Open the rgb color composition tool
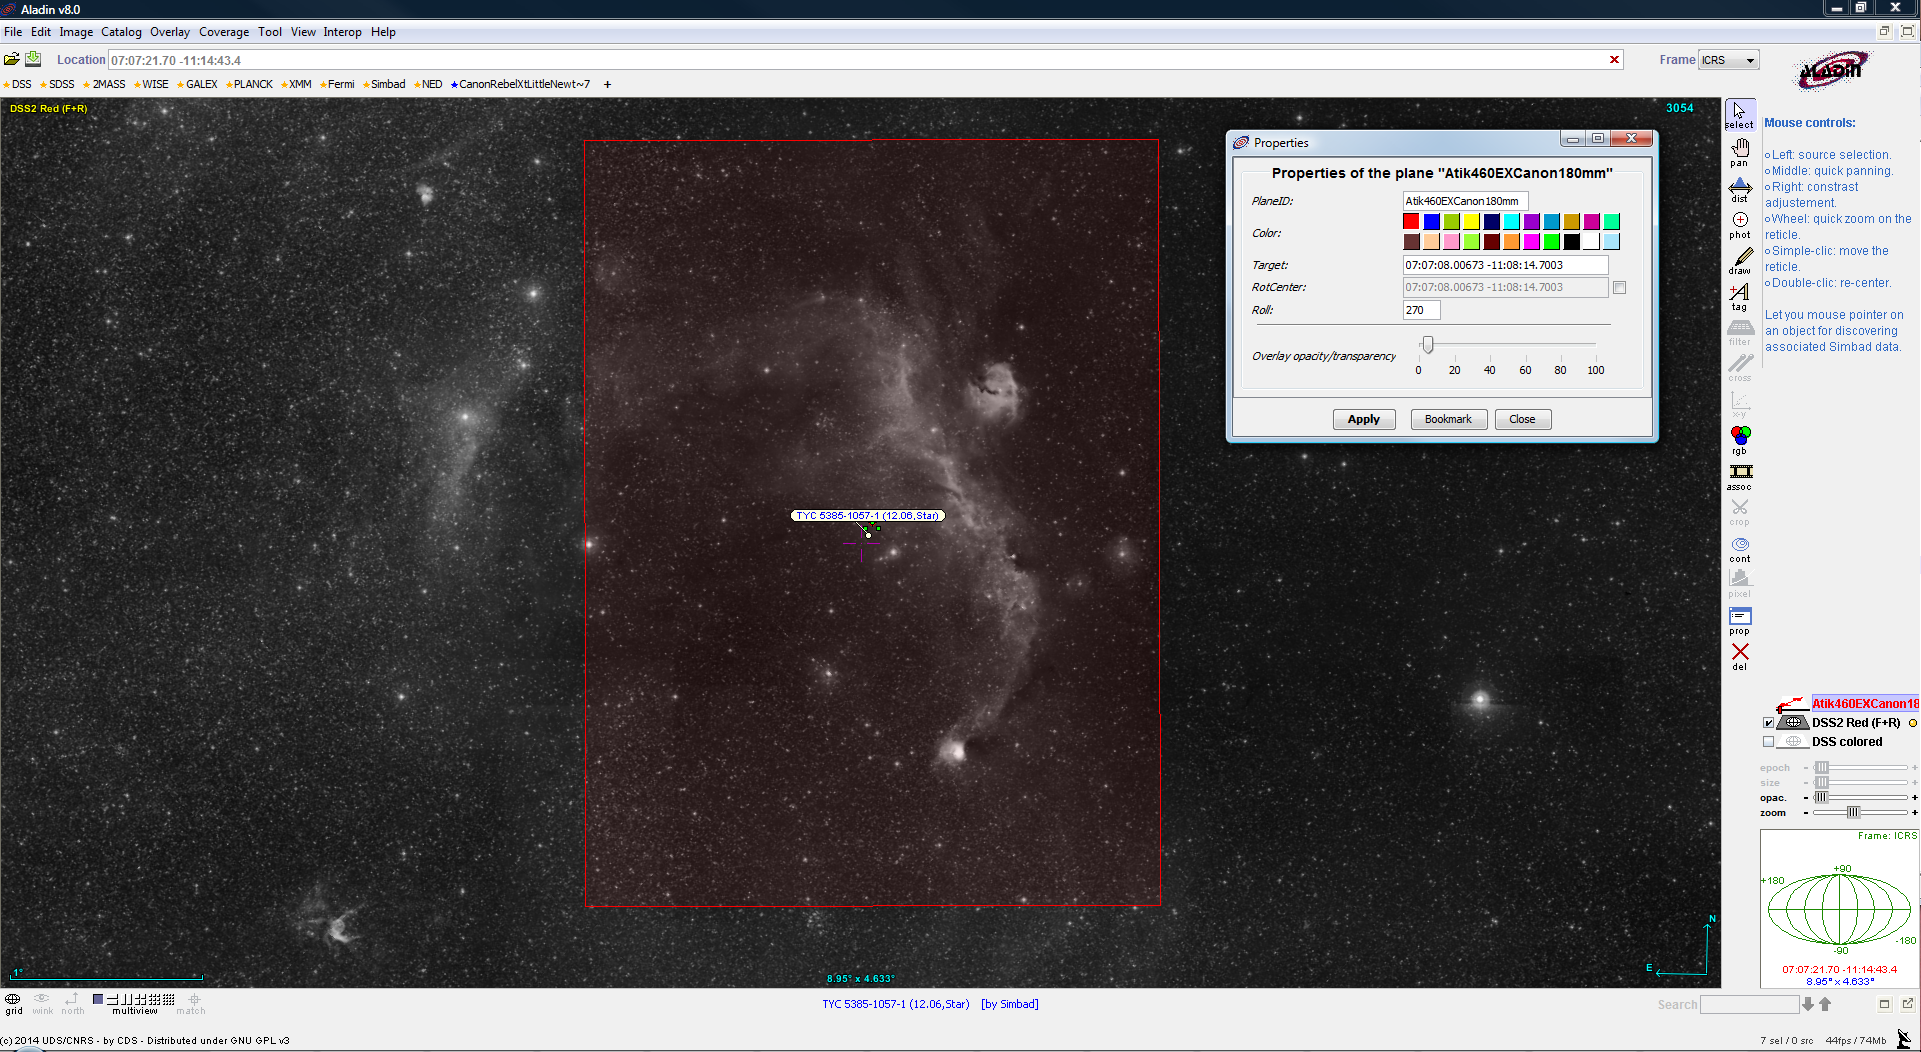The image size is (1921, 1052). click(1740, 438)
